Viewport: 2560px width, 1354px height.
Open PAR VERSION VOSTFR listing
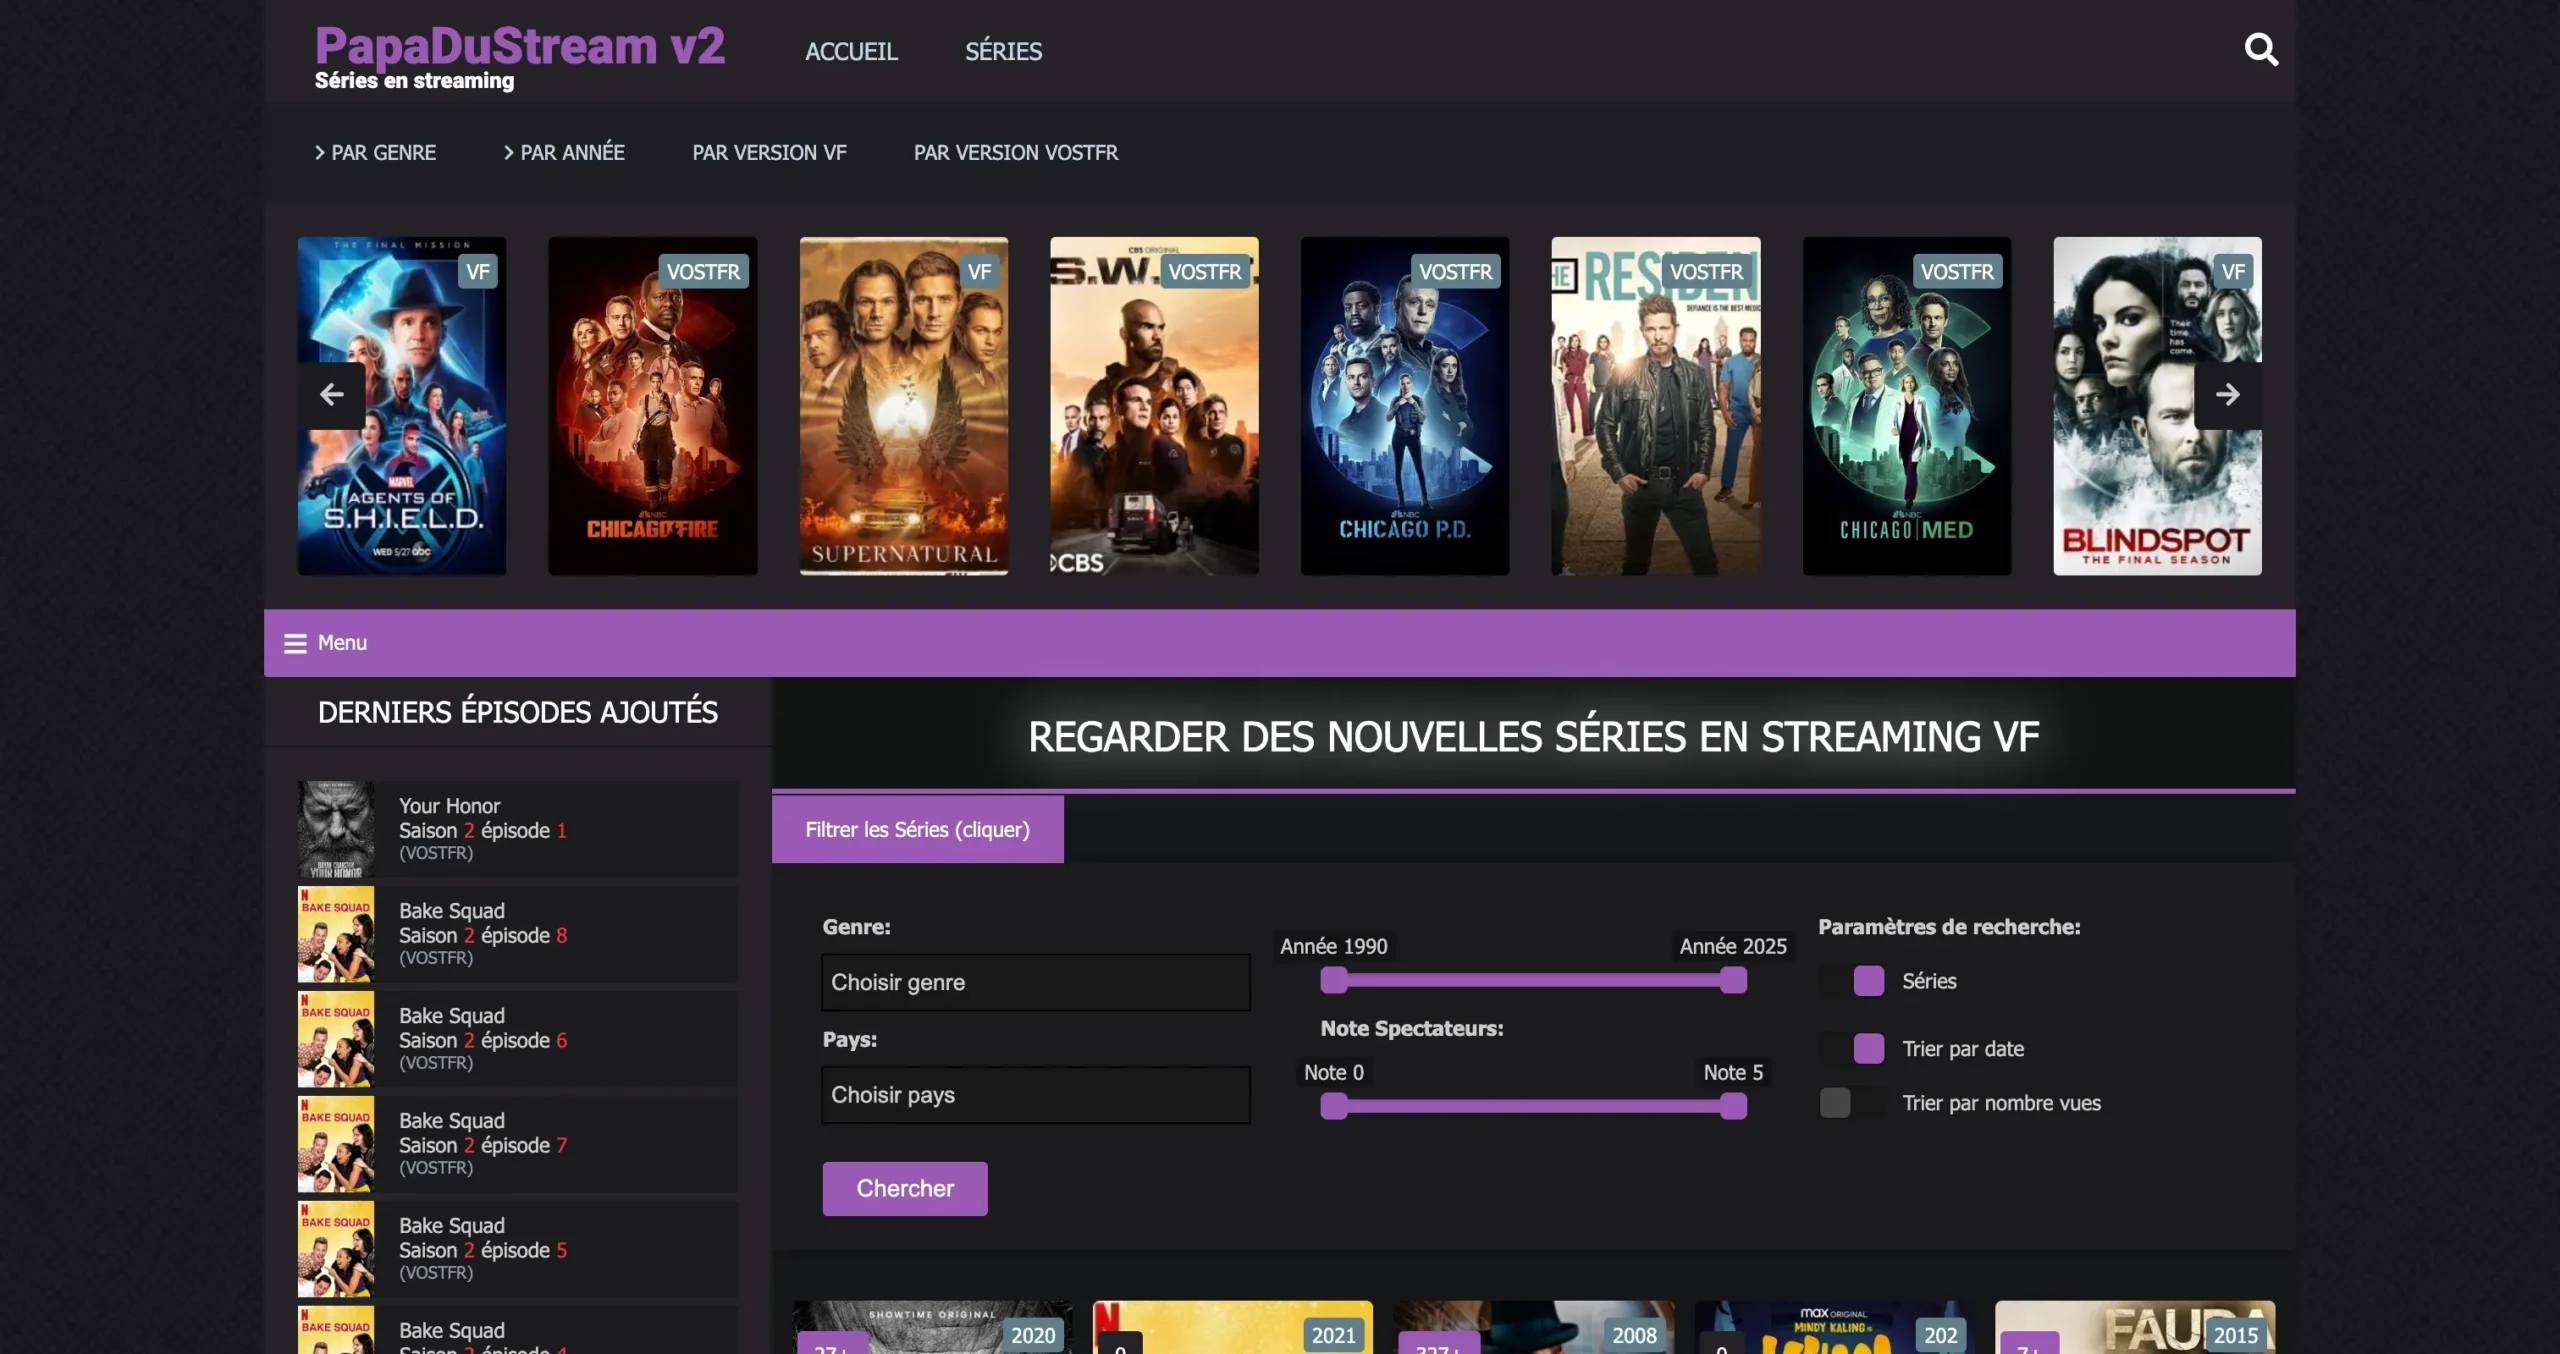[1016, 153]
